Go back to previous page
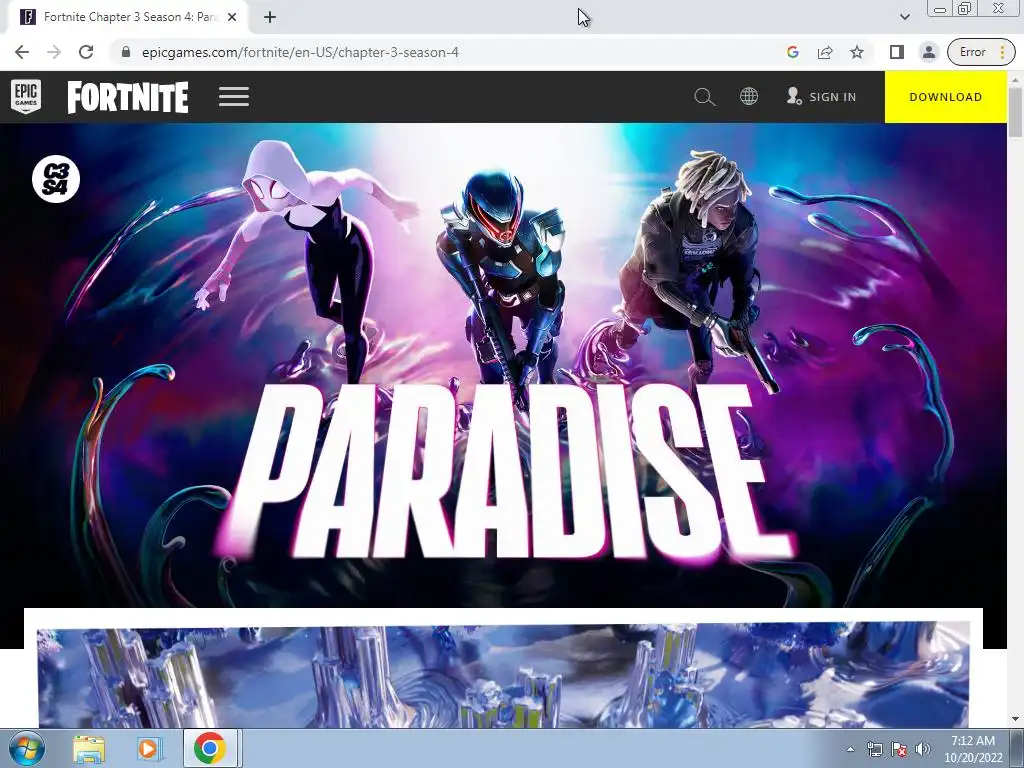The image size is (1024, 768). (22, 52)
